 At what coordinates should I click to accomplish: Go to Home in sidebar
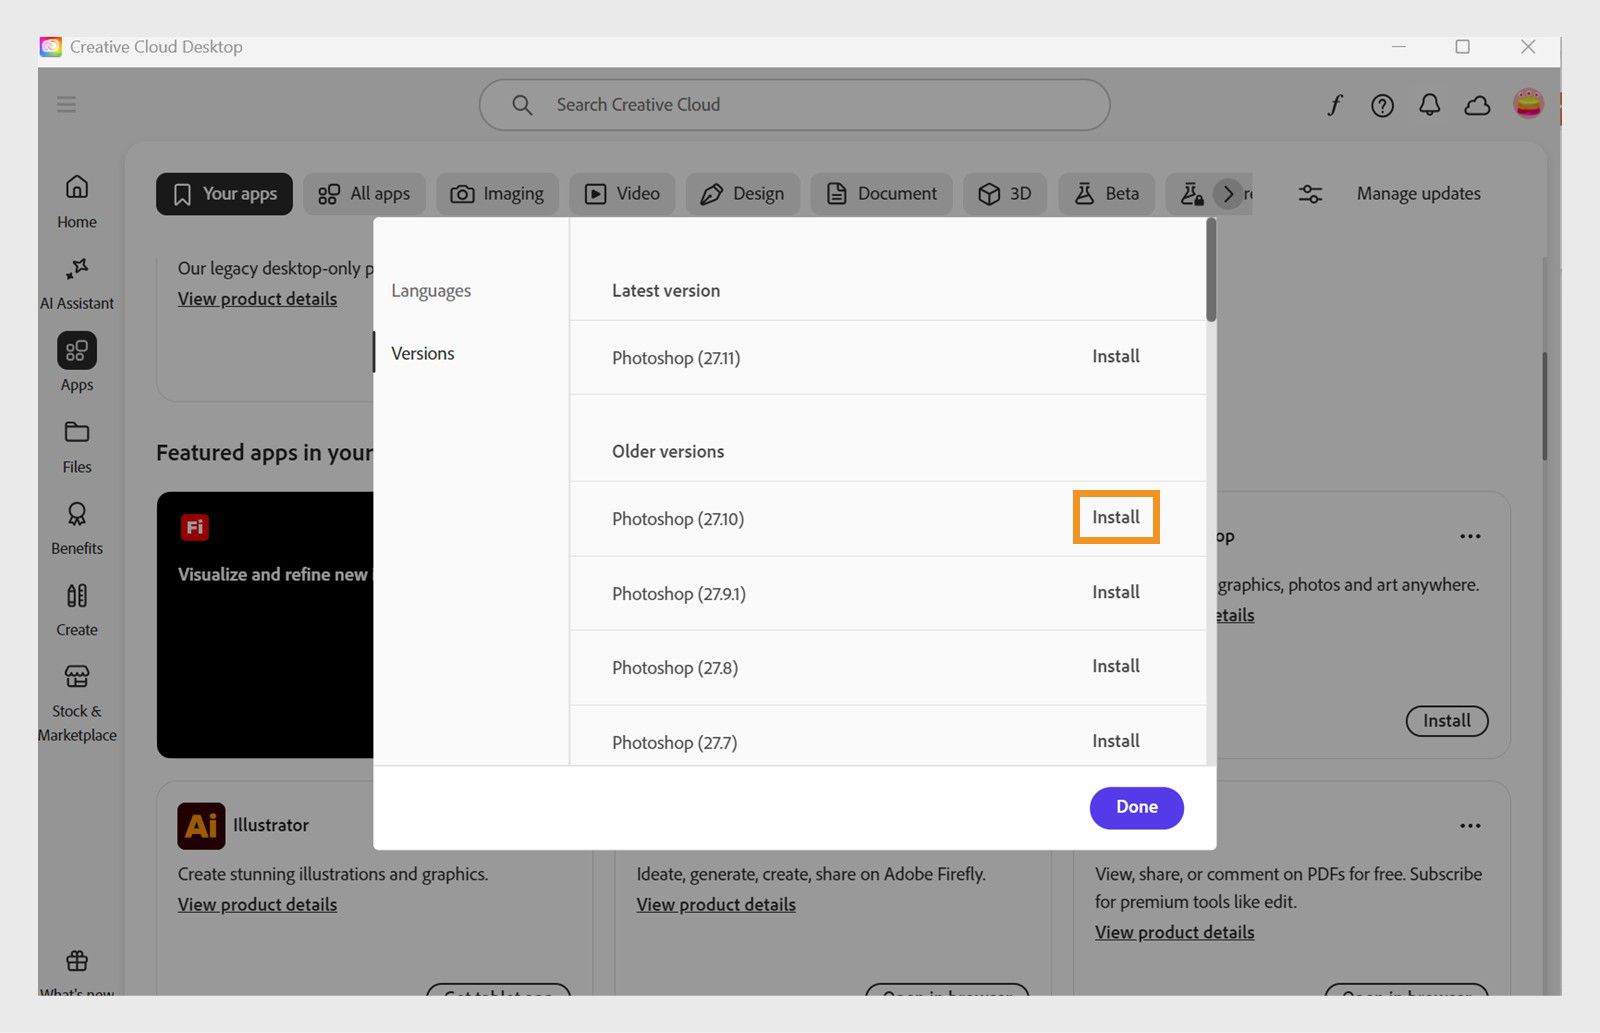(77, 201)
